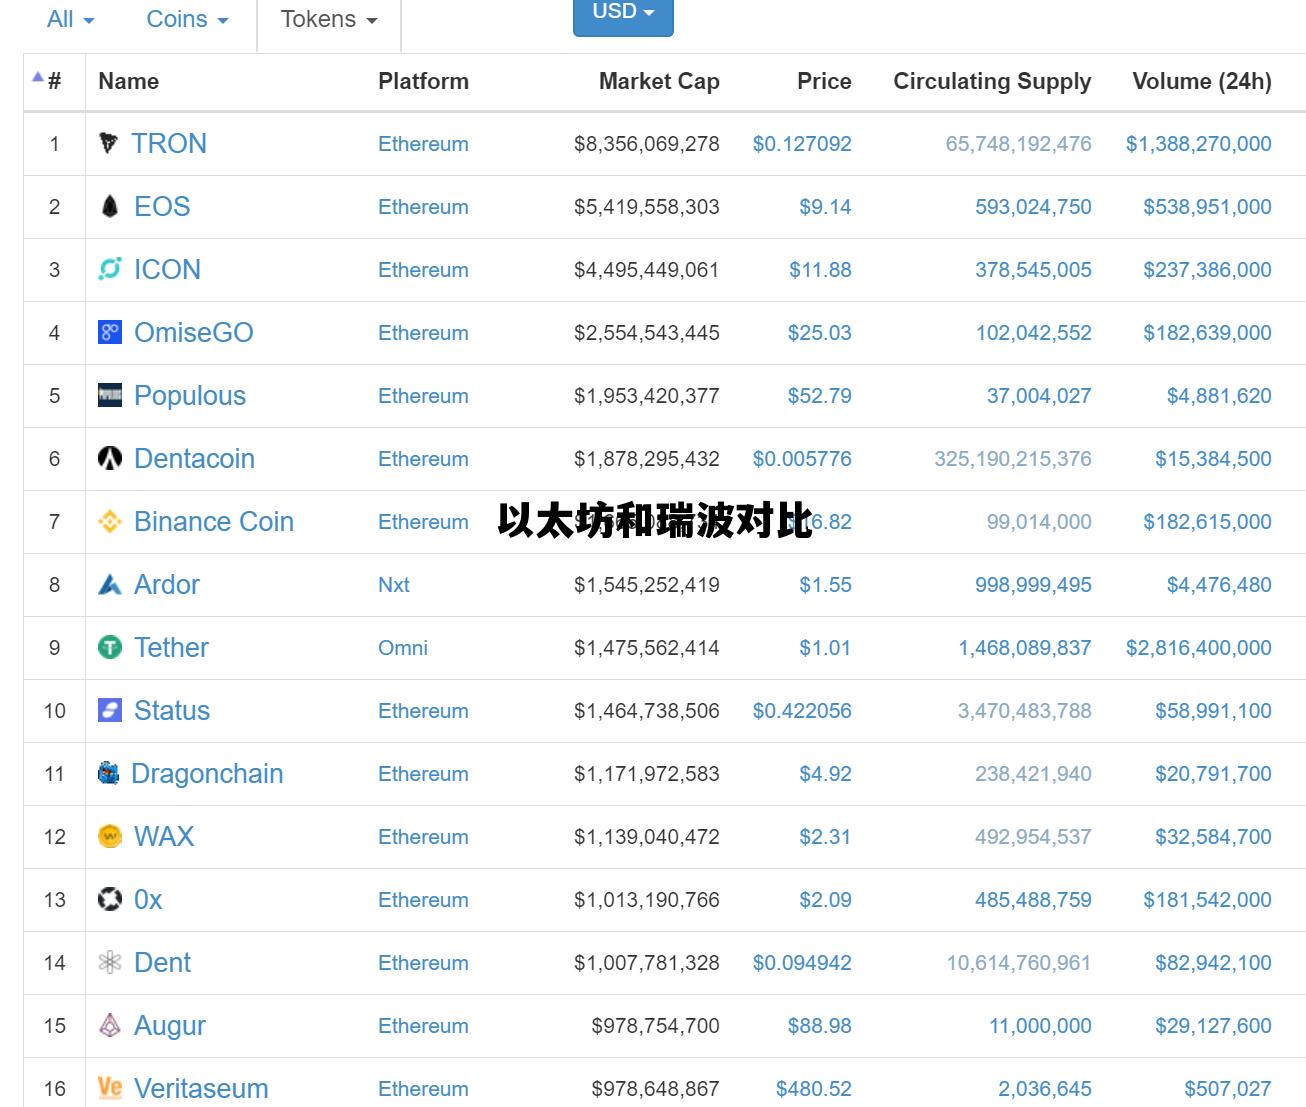Click Ardor market cap $1,545,252,419
Screen dimensions: 1306x1107
(647, 584)
